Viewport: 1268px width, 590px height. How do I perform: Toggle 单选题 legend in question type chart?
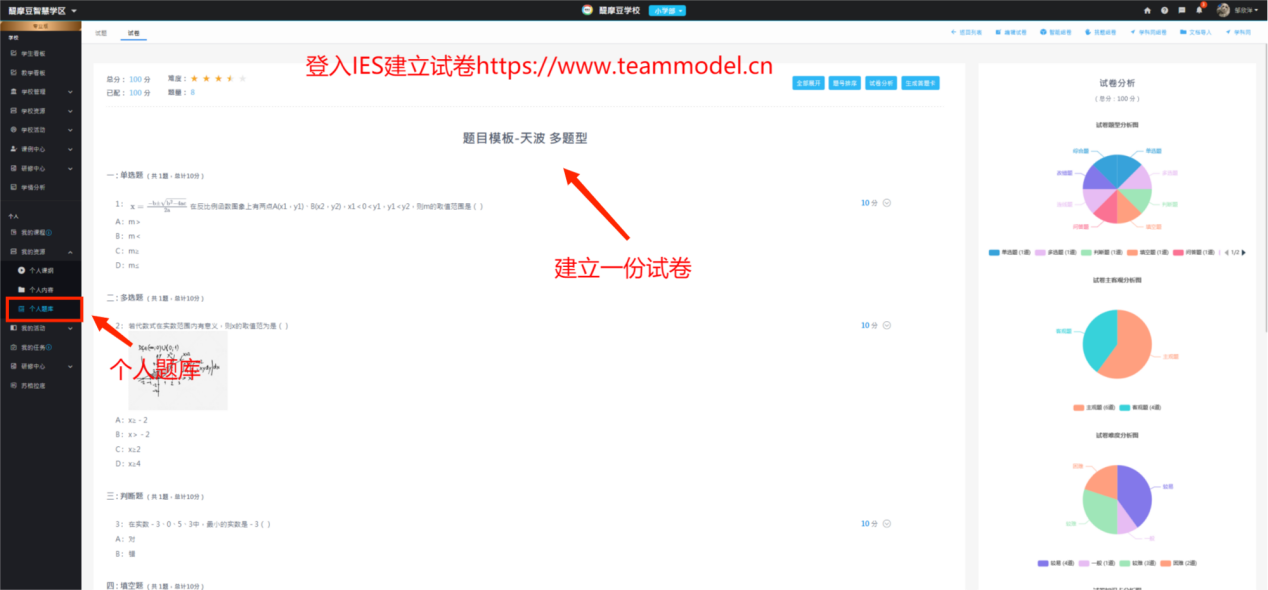point(995,252)
